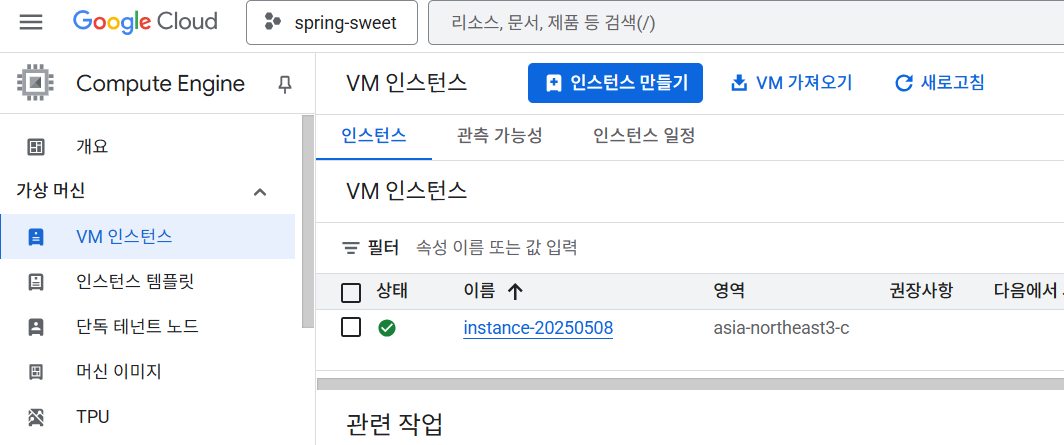This screenshot has width=1064, height=445.
Task: Click the 개요 dashboard icon
Action: (36, 147)
